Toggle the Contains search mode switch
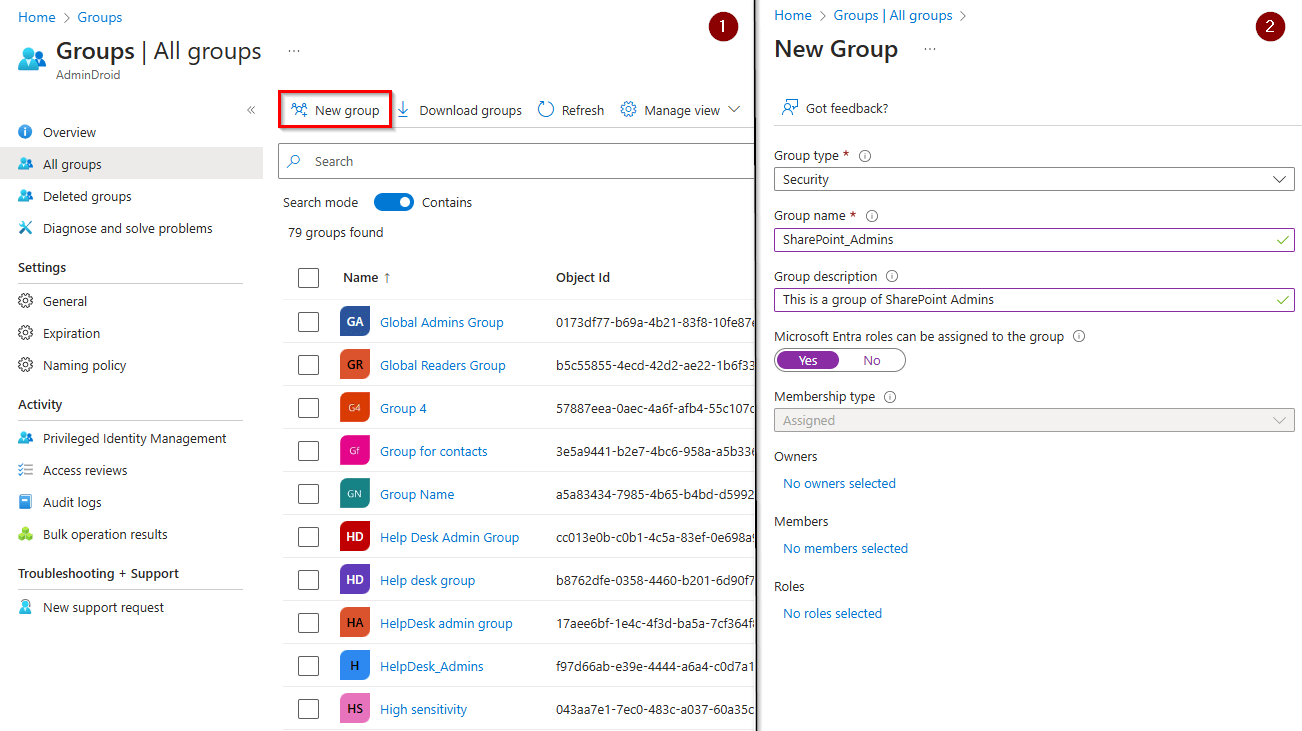Screen dimensions: 1302x731 coord(393,201)
